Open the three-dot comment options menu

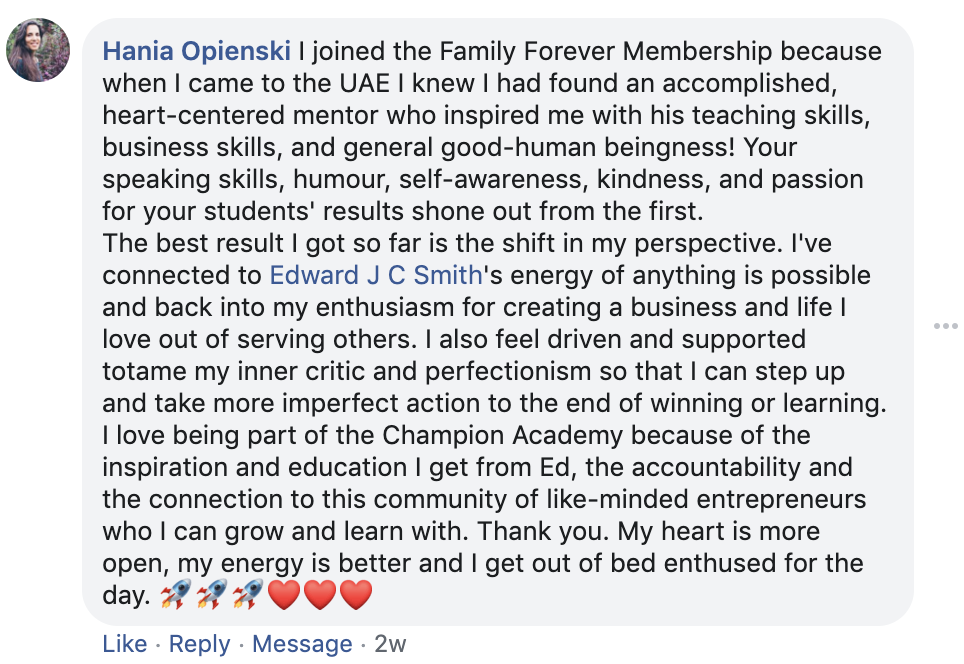click(945, 326)
